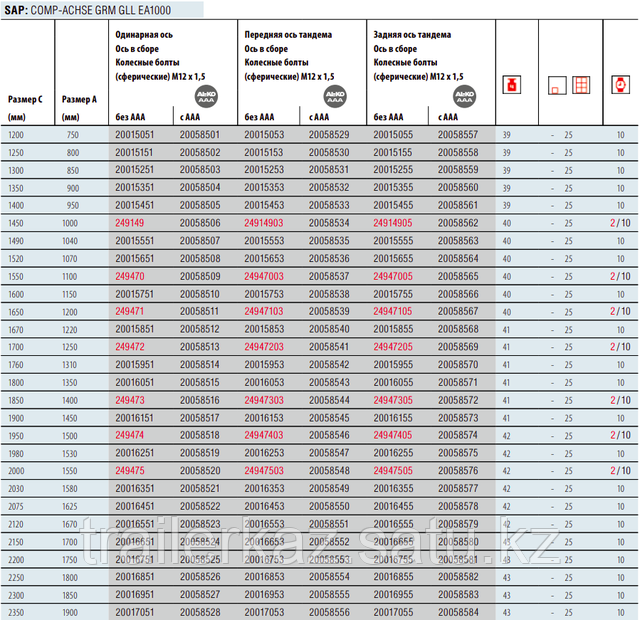The image size is (640, 620).
Task: Select red part number 24914903
Action: click(x=264, y=223)
